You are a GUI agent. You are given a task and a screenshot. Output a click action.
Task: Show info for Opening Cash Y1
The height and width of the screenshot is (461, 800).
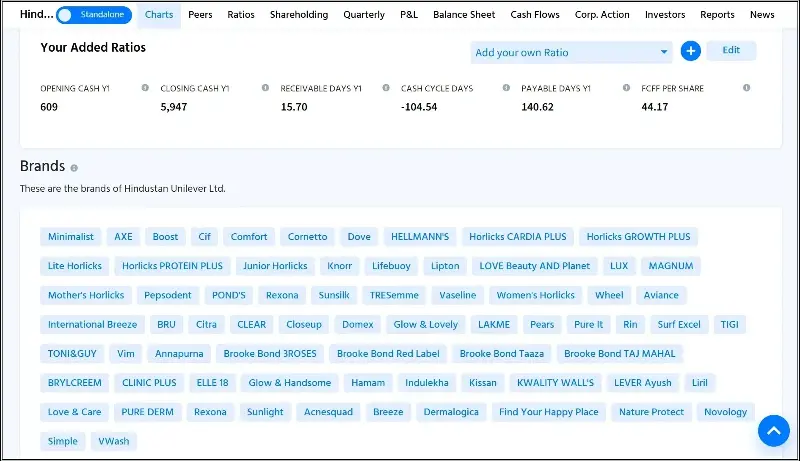click(x=145, y=88)
